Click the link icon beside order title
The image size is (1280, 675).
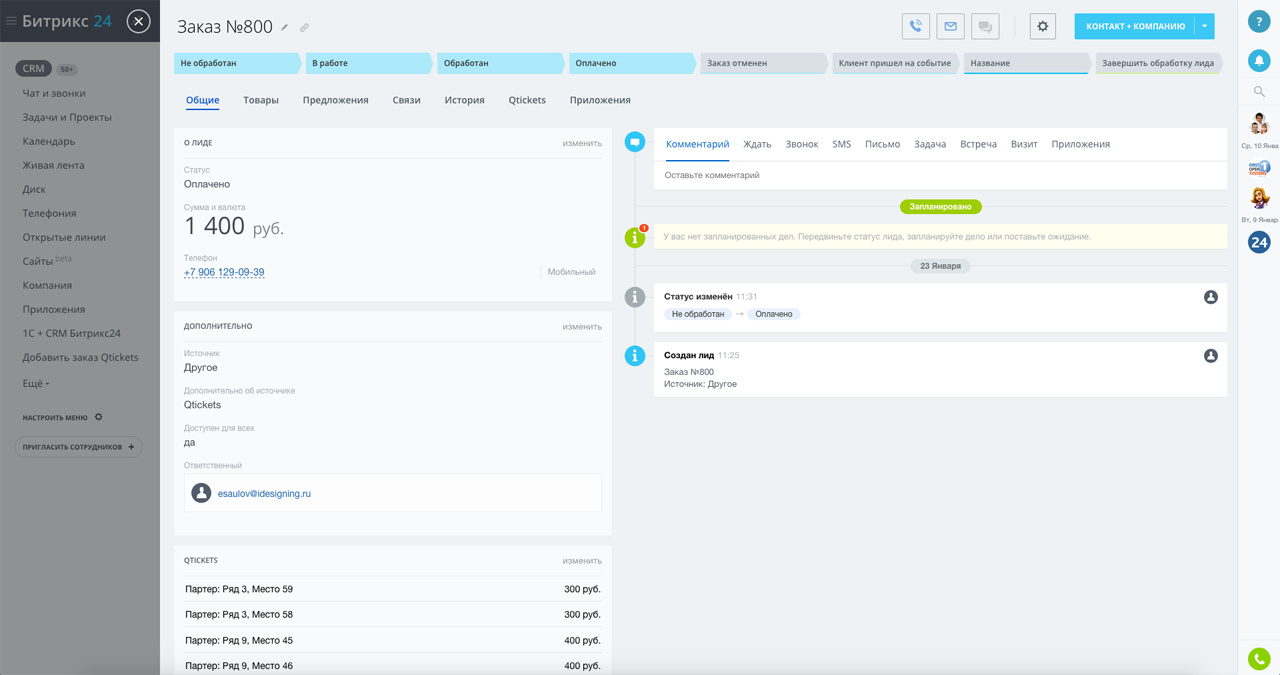coord(304,28)
